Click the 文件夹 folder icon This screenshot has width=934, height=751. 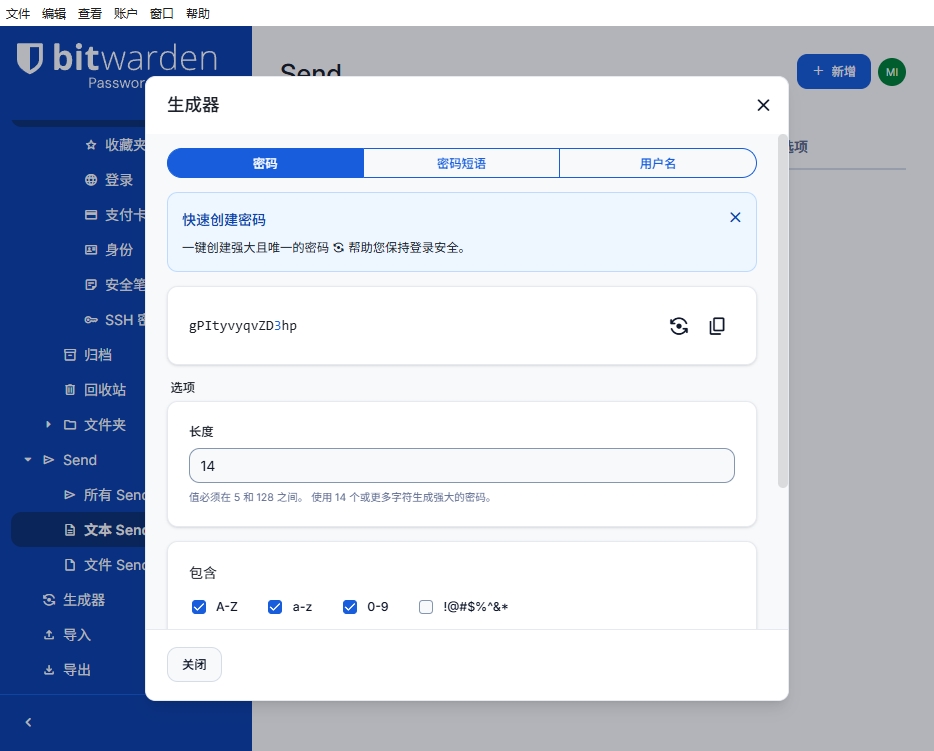click(x=70, y=425)
